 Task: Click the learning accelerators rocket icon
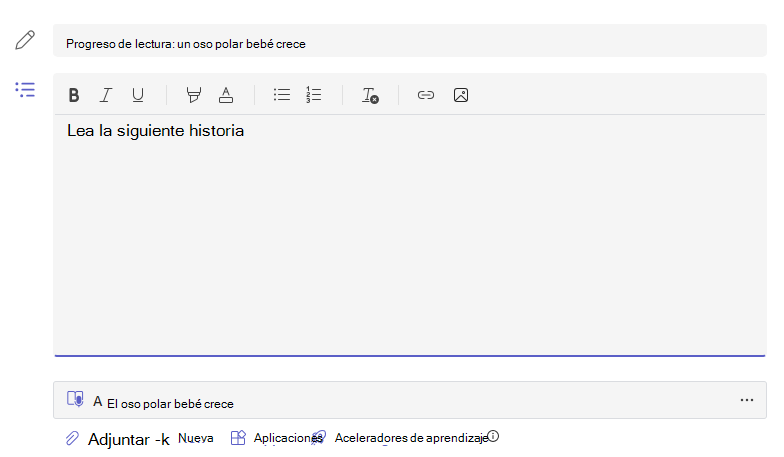coord(318,438)
